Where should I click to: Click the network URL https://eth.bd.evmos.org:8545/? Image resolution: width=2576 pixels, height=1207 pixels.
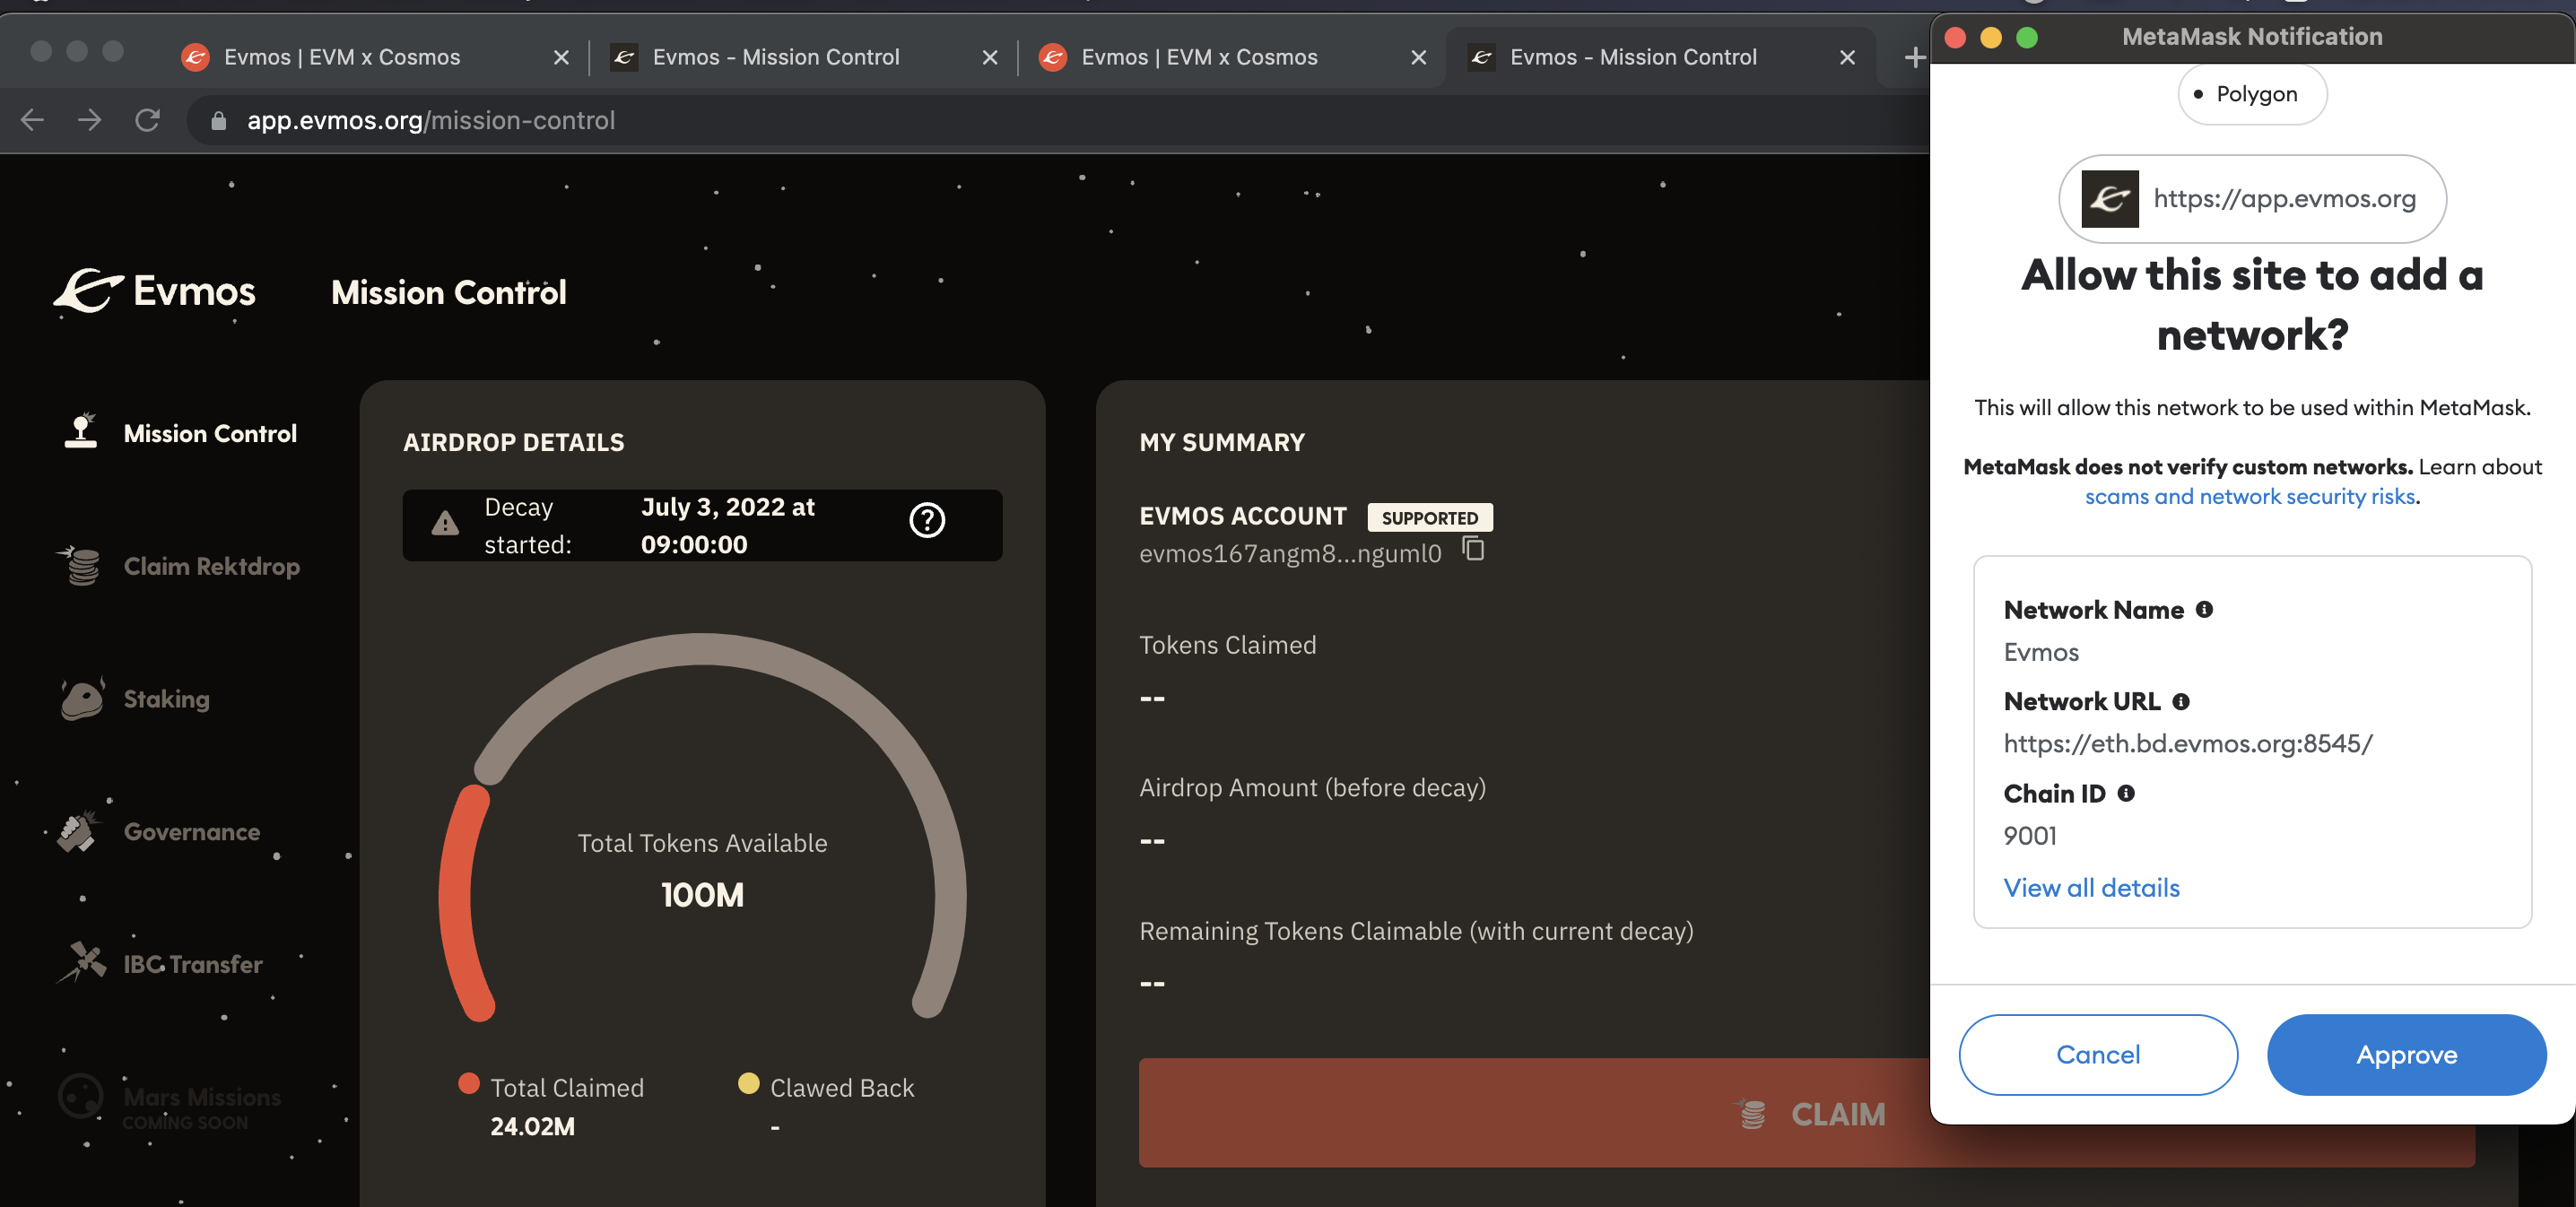coord(2187,743)
